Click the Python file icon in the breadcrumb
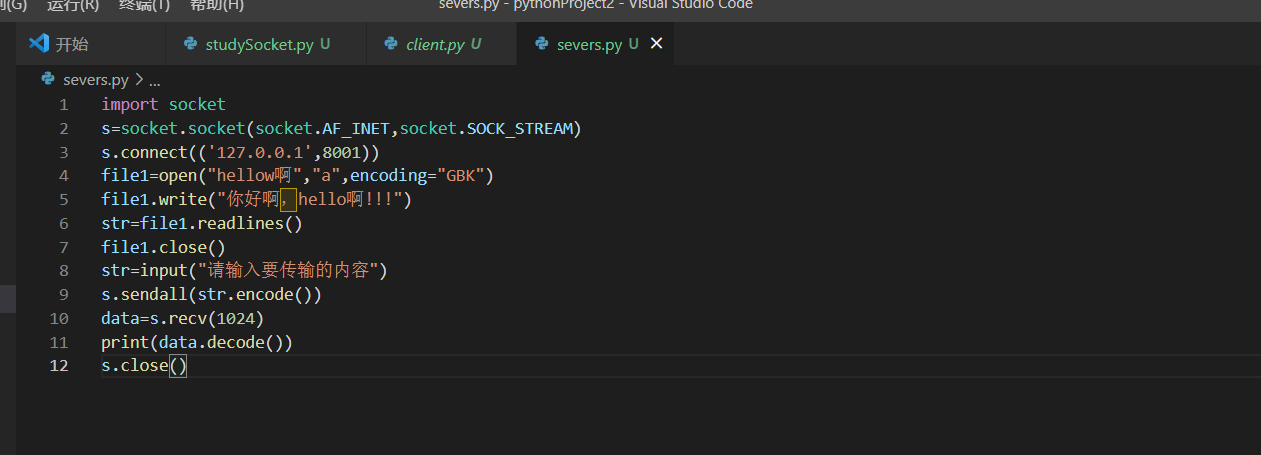The image size is (1261, 455). (47, 79)
